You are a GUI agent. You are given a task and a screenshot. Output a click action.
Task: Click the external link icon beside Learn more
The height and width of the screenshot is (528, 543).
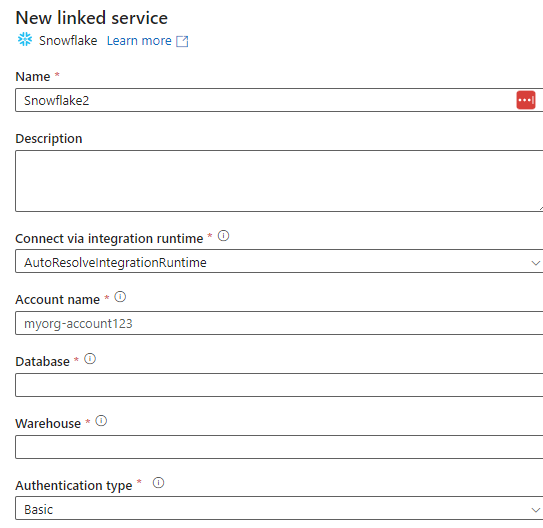pyautogui.click(x=182, y=41)
